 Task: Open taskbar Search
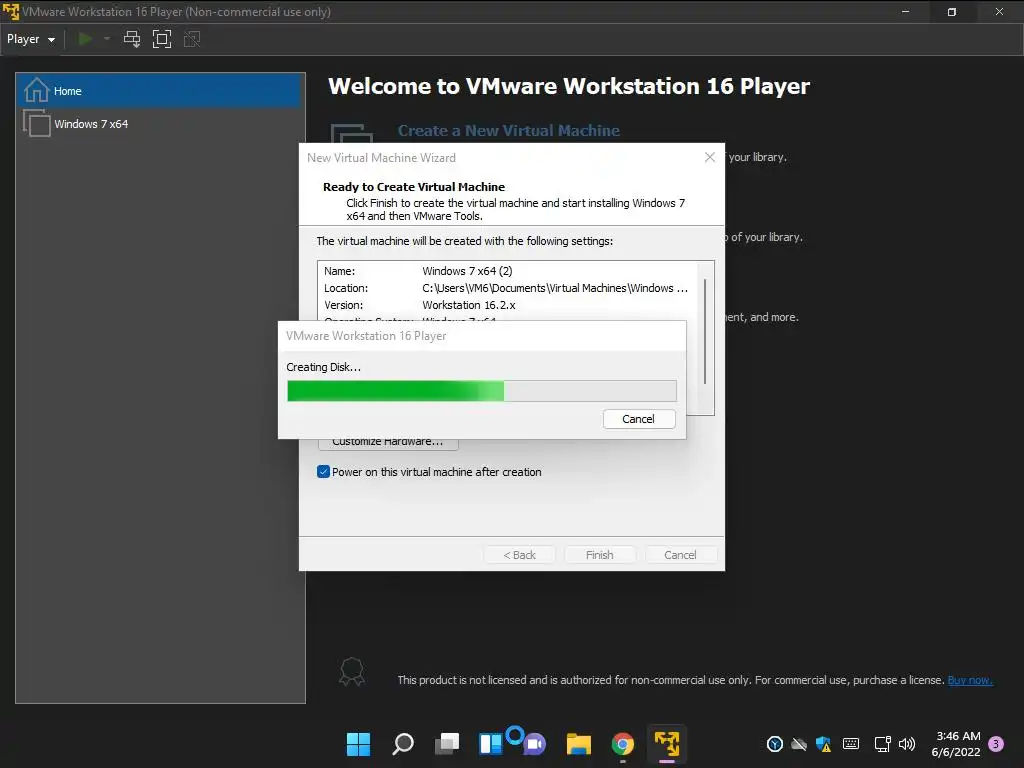[x=403, y=744]
